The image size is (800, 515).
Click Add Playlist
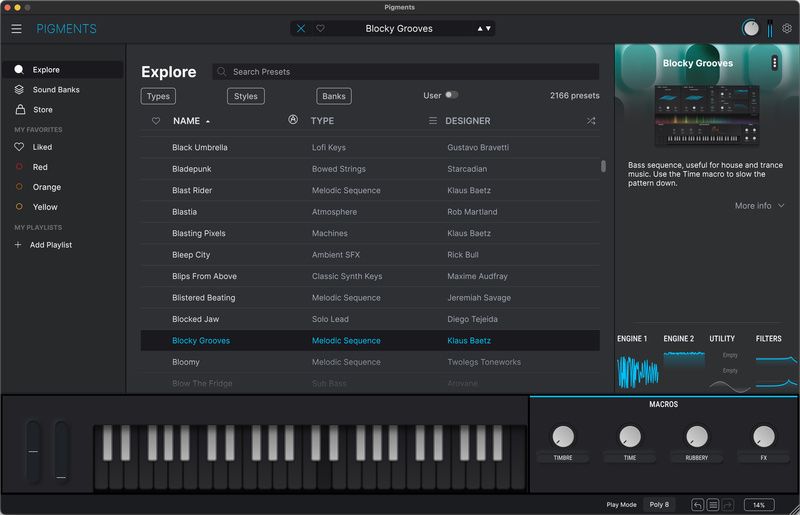point(51,245)
